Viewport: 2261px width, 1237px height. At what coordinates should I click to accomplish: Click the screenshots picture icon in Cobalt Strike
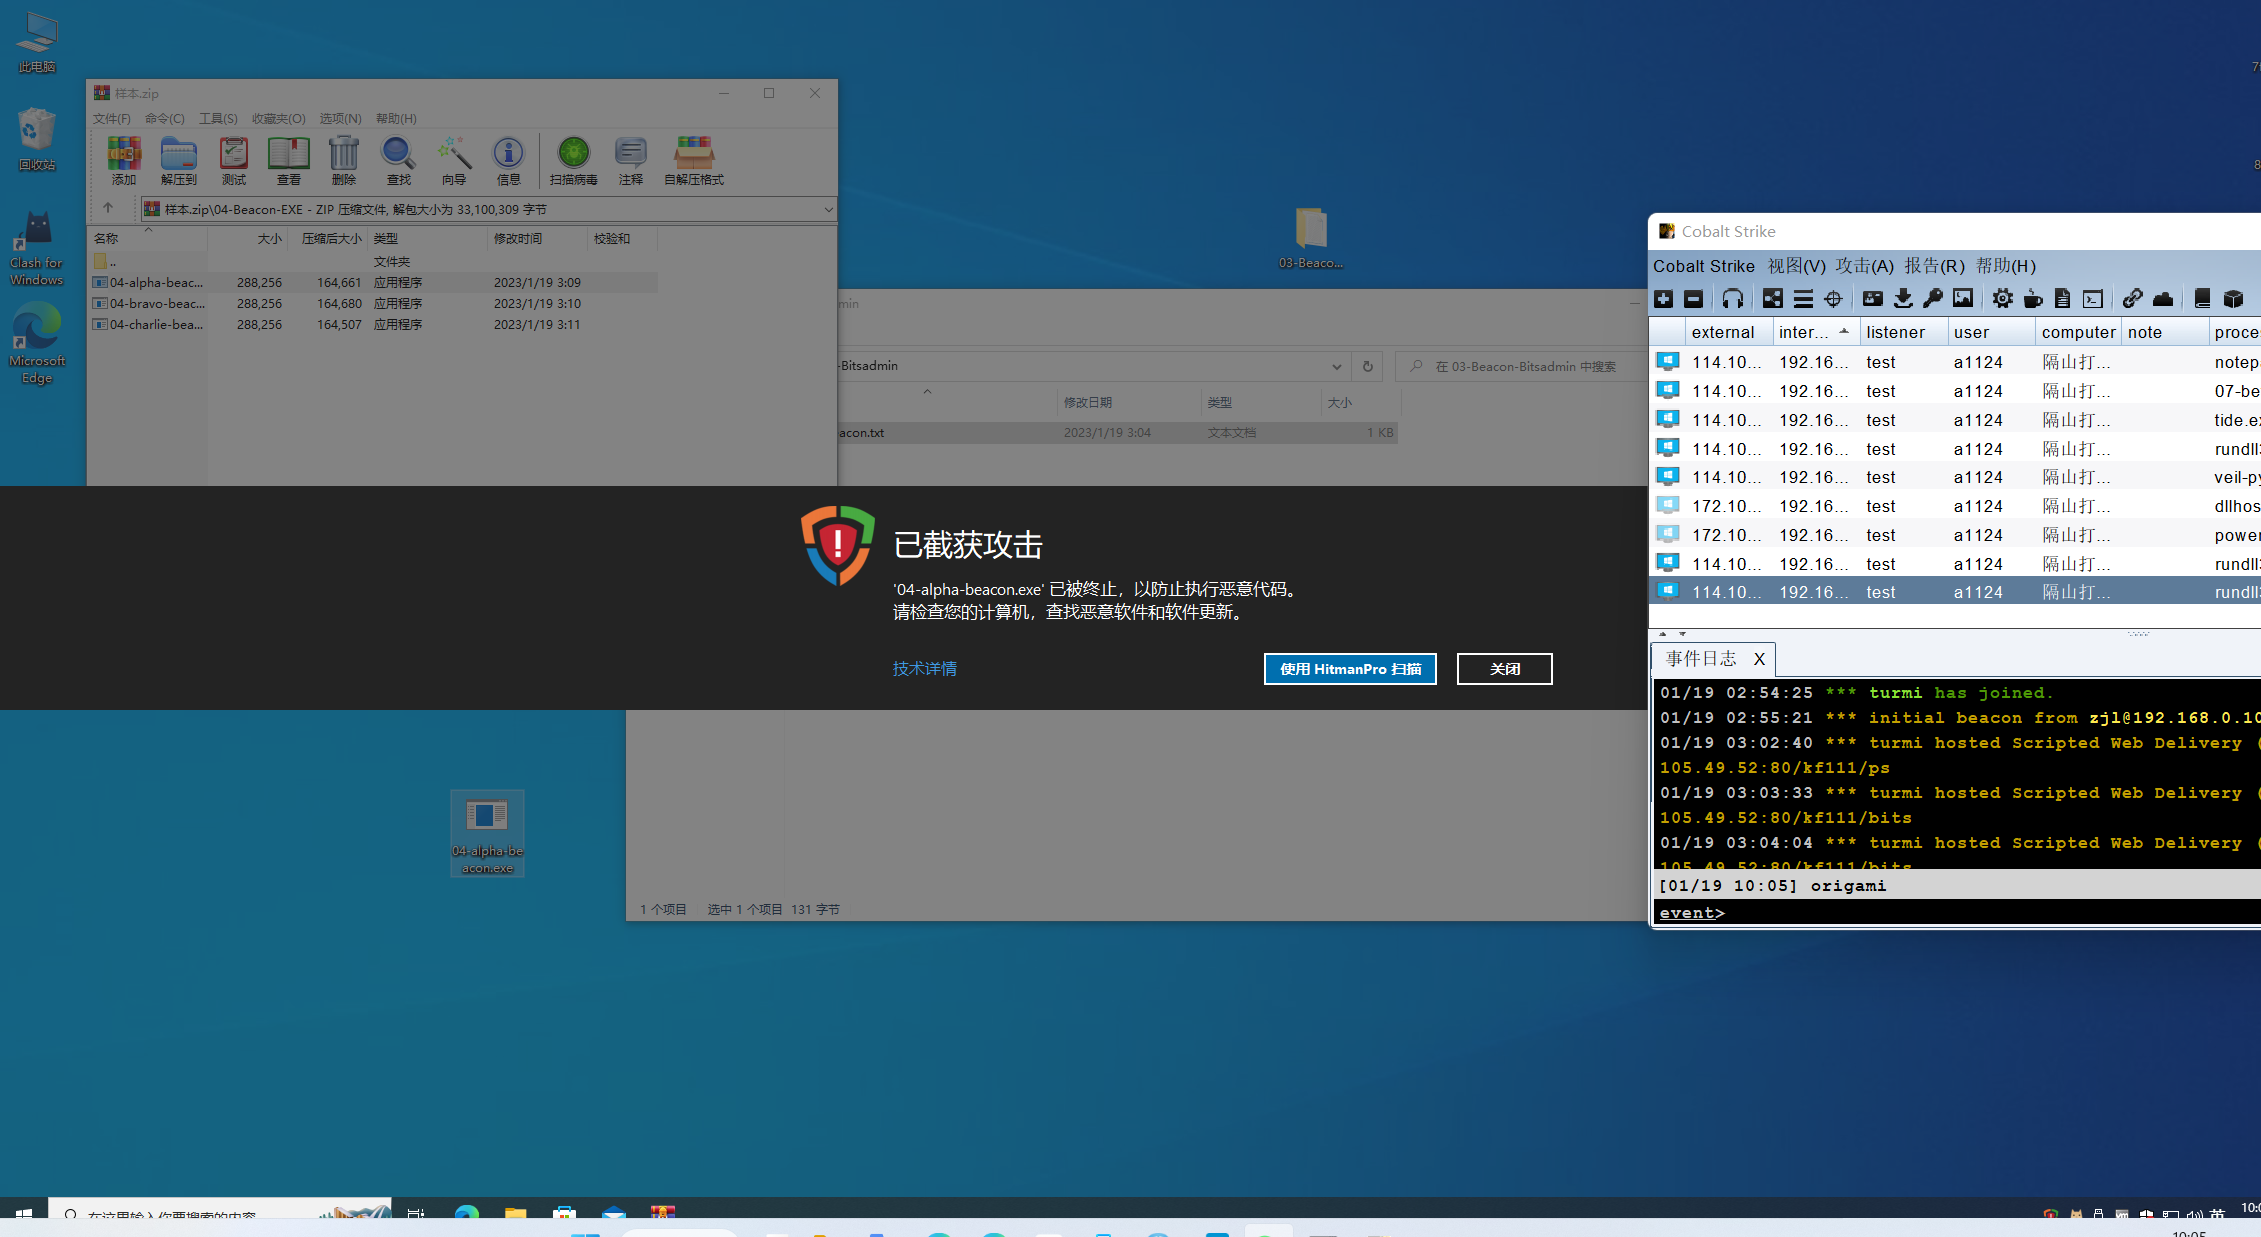pos(1963,299)
